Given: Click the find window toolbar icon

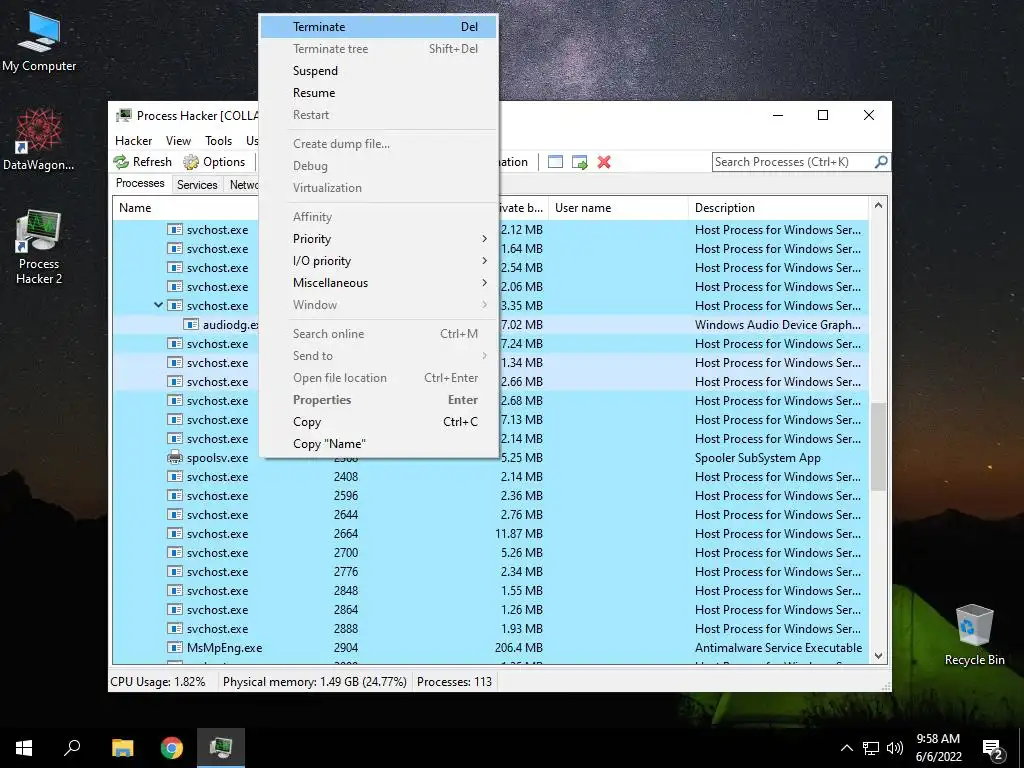Looking at the screenshot, I should point(555,162).
